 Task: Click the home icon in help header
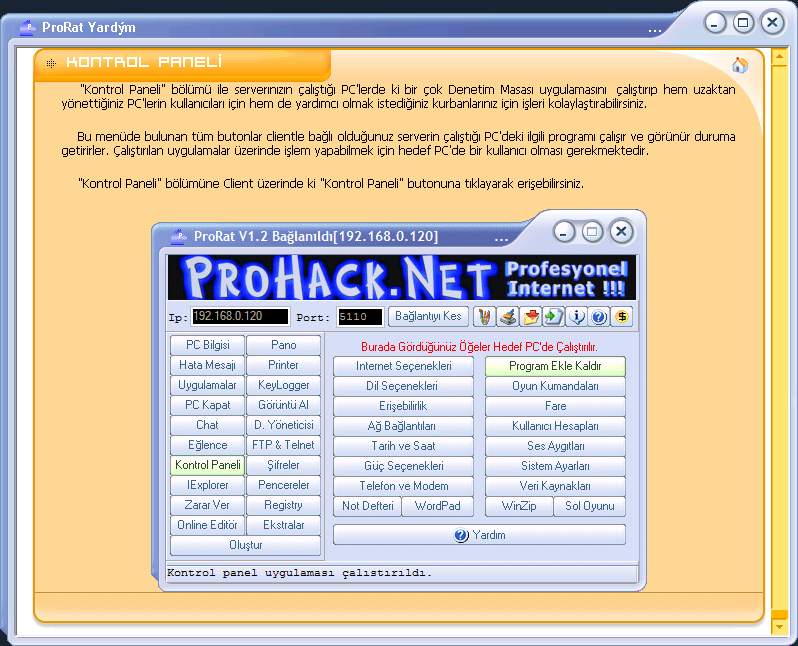pyautogui.click(x=740, y=66)
